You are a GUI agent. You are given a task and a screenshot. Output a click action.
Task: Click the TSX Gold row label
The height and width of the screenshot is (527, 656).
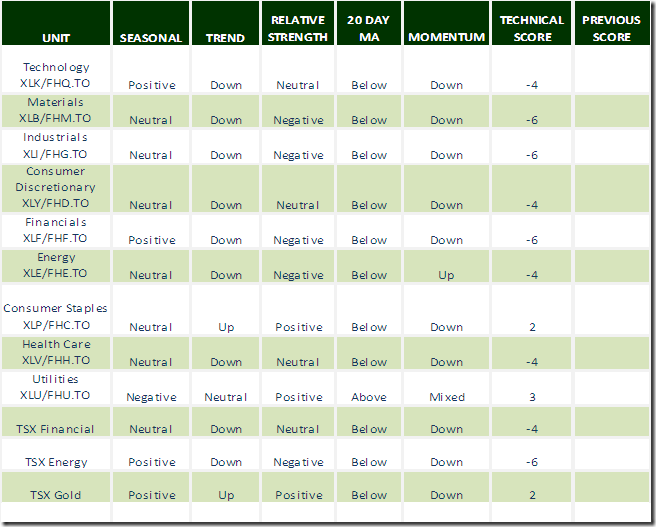(57, 495)
